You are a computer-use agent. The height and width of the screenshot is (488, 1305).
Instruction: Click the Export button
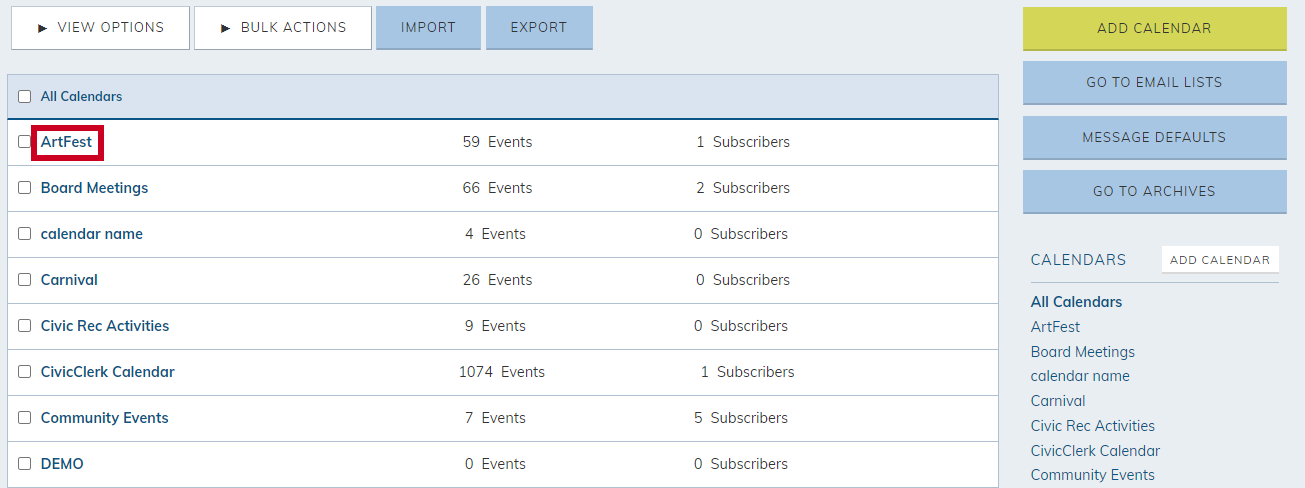(539, 28)
